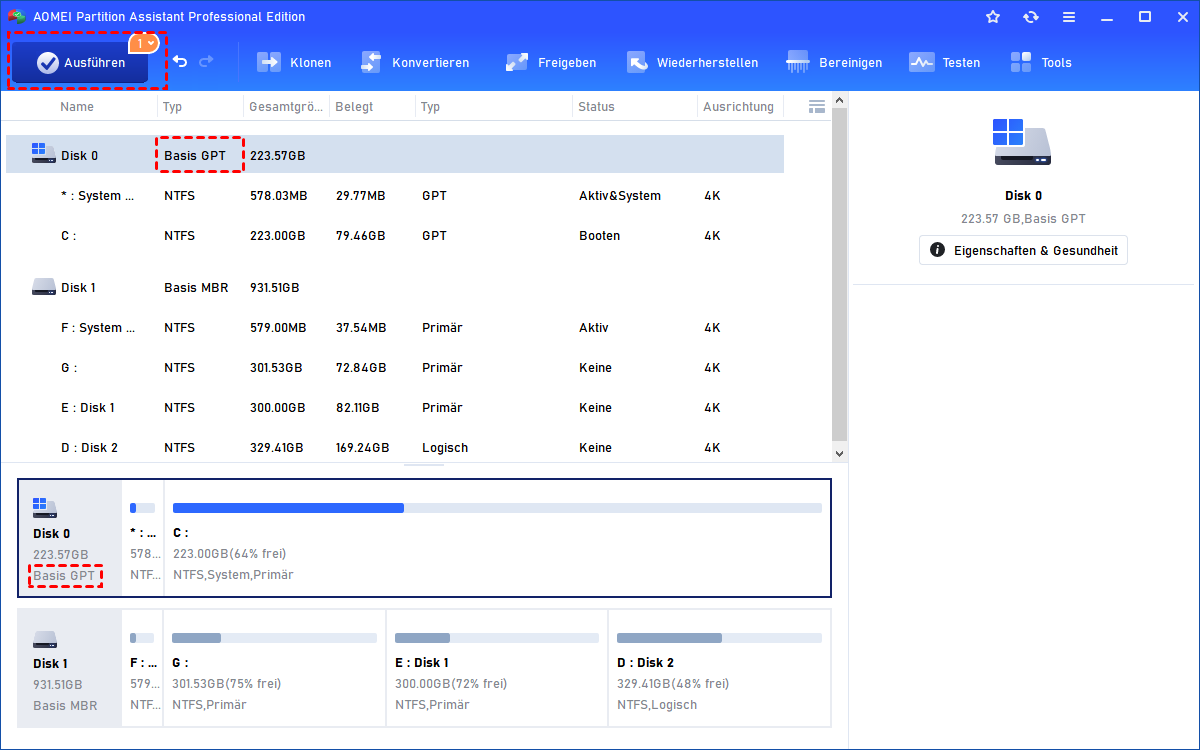This screenshot has width=1200, height=750.
Task: Redo the pending operation arrow
Action: (206, 62)
